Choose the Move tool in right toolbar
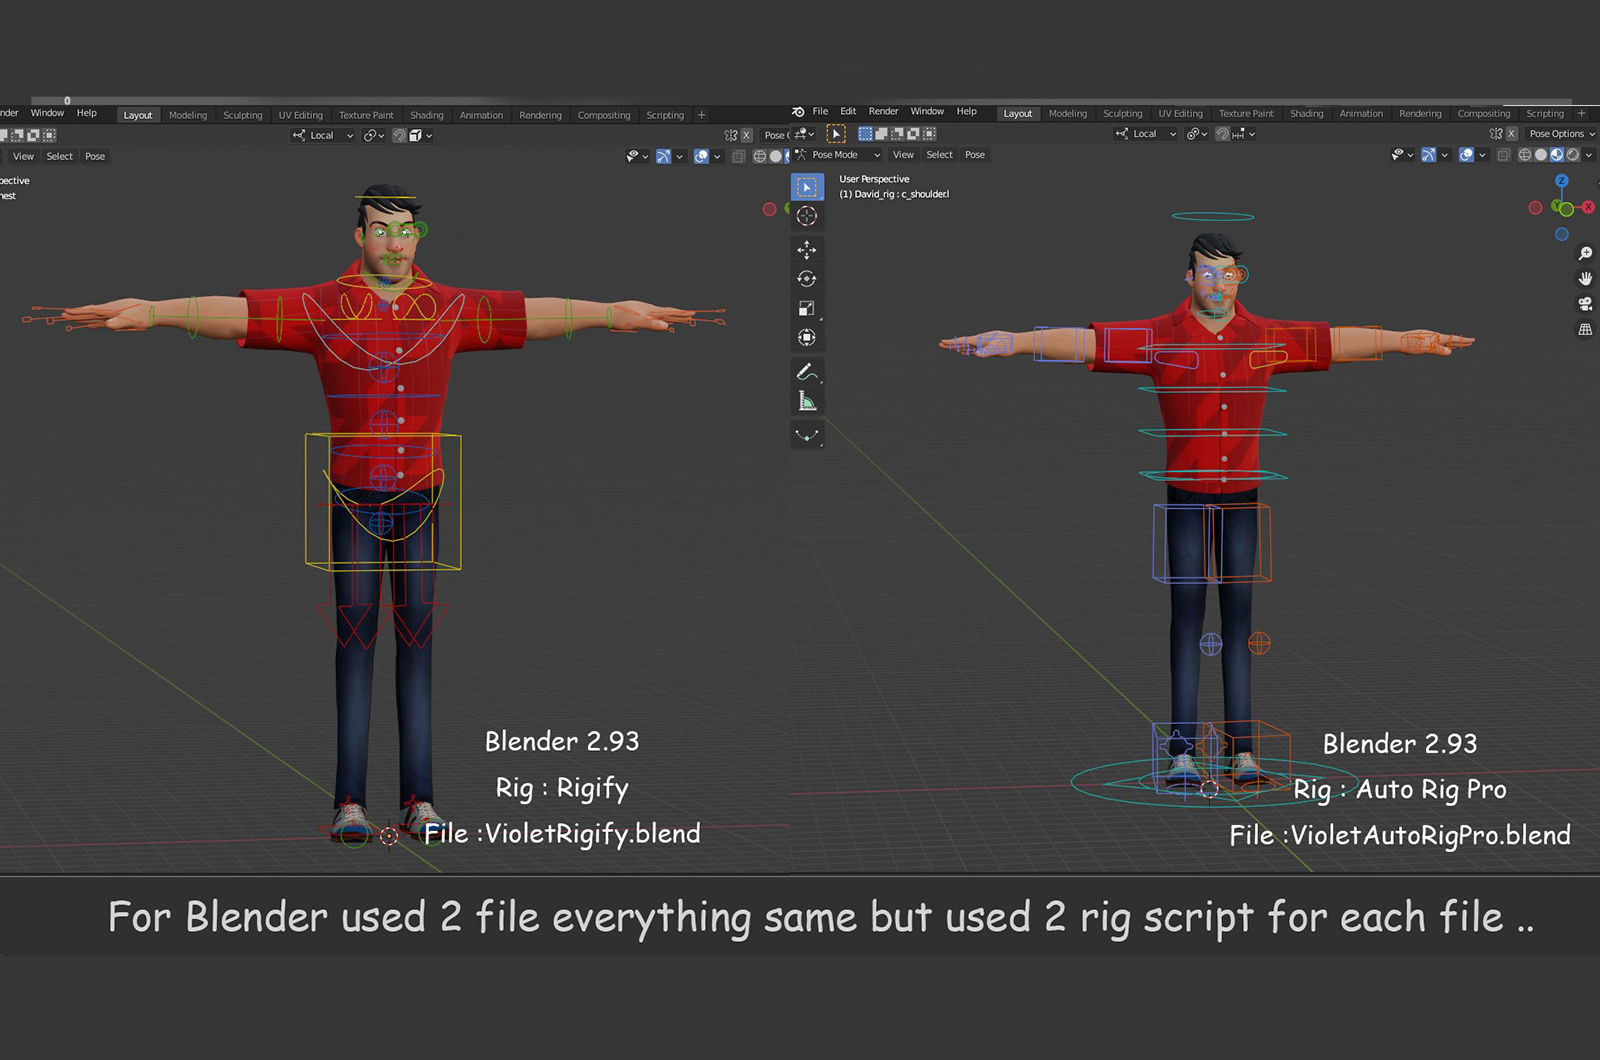The width and height of the screenshot is (1600, 1060). coord(807,250)
